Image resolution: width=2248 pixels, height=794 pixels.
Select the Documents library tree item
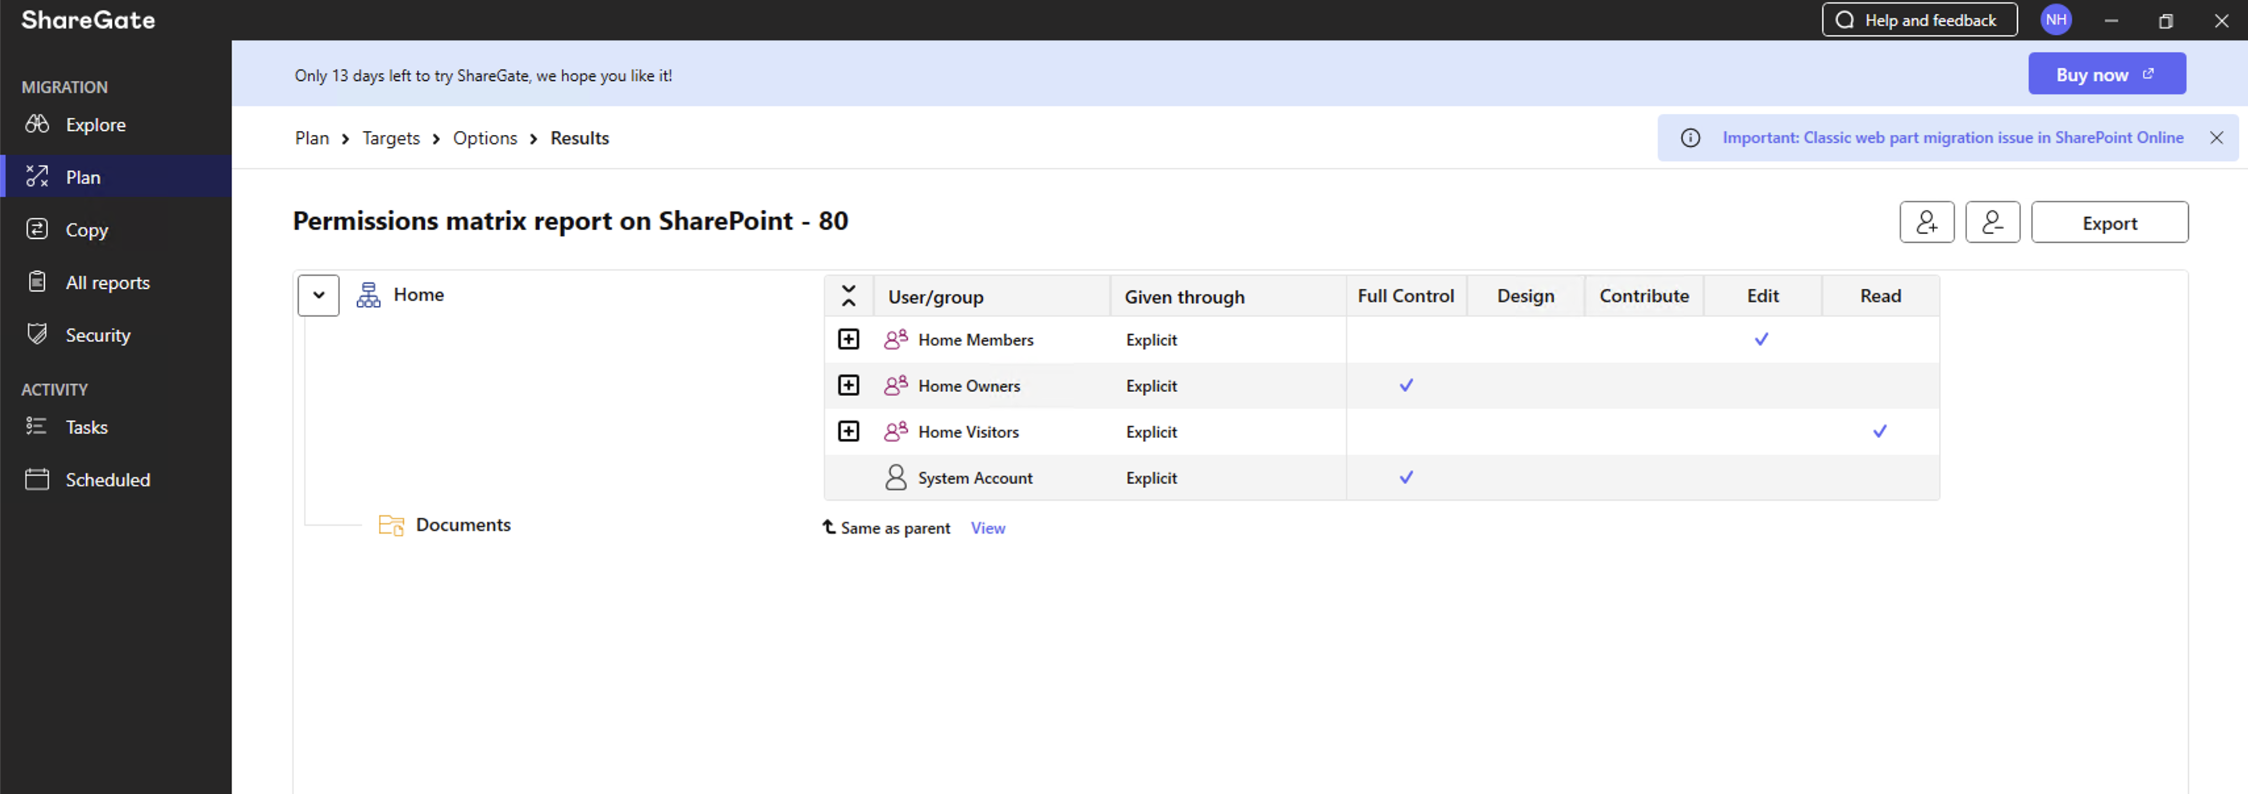463,525
